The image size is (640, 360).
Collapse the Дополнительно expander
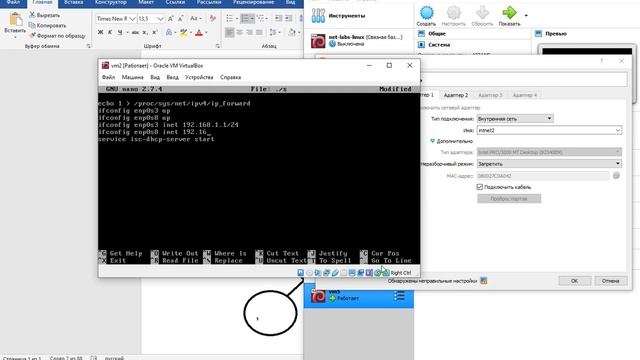click(432, 141)
